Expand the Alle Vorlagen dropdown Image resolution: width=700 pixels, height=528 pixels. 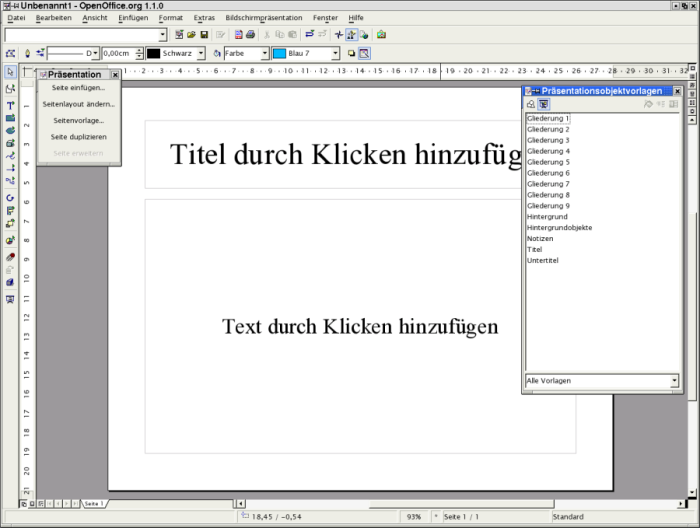674,381
